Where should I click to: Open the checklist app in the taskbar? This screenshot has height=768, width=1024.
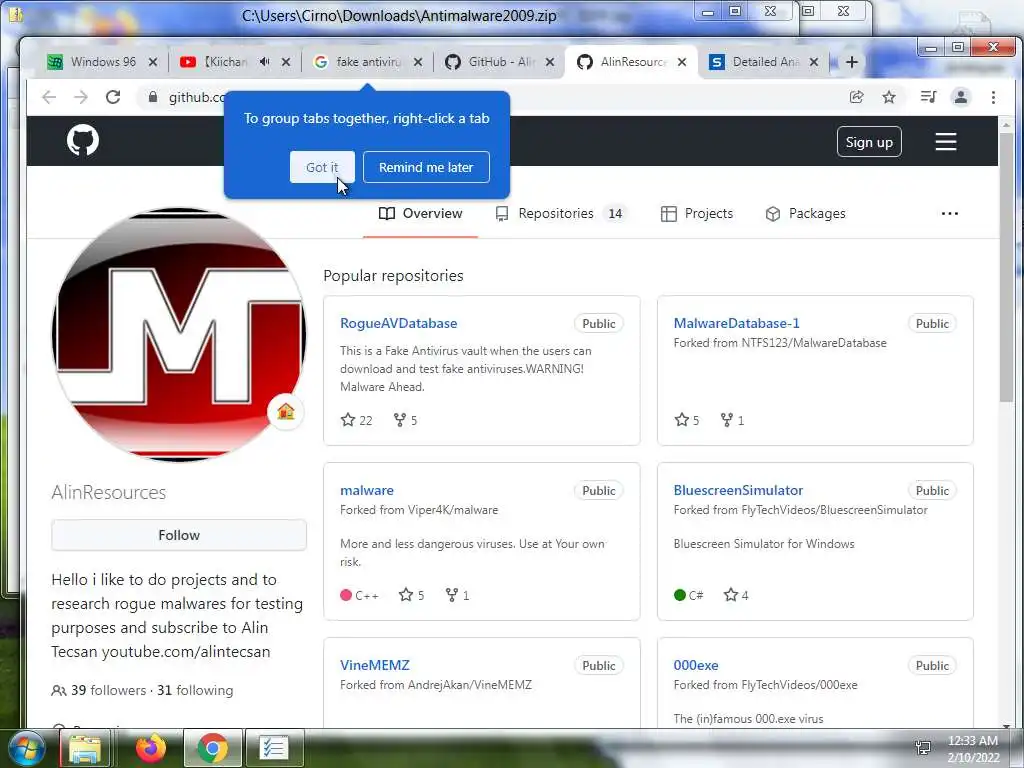click(x=274, y=748)
